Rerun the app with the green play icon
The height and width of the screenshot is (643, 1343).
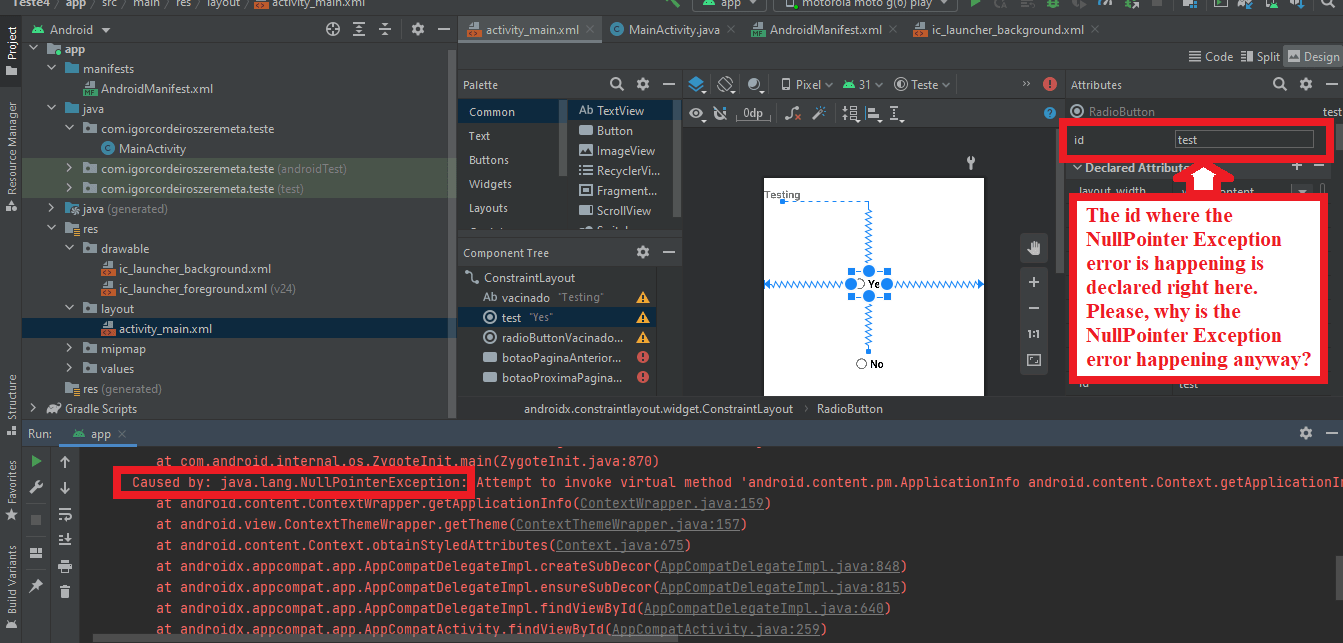coord(37,462)
